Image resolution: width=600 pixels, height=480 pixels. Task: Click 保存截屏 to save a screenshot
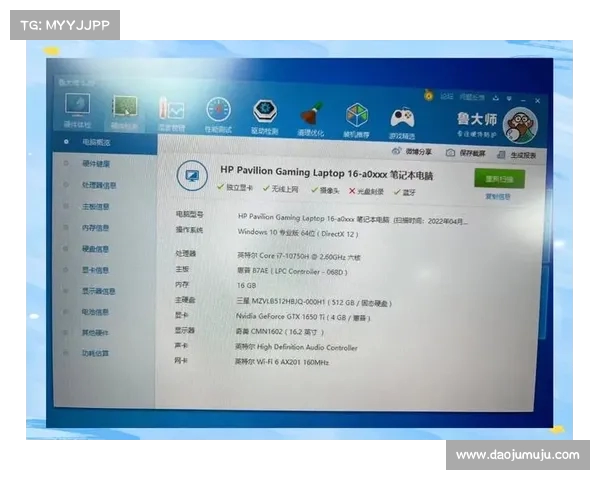(x=465, y=153)
